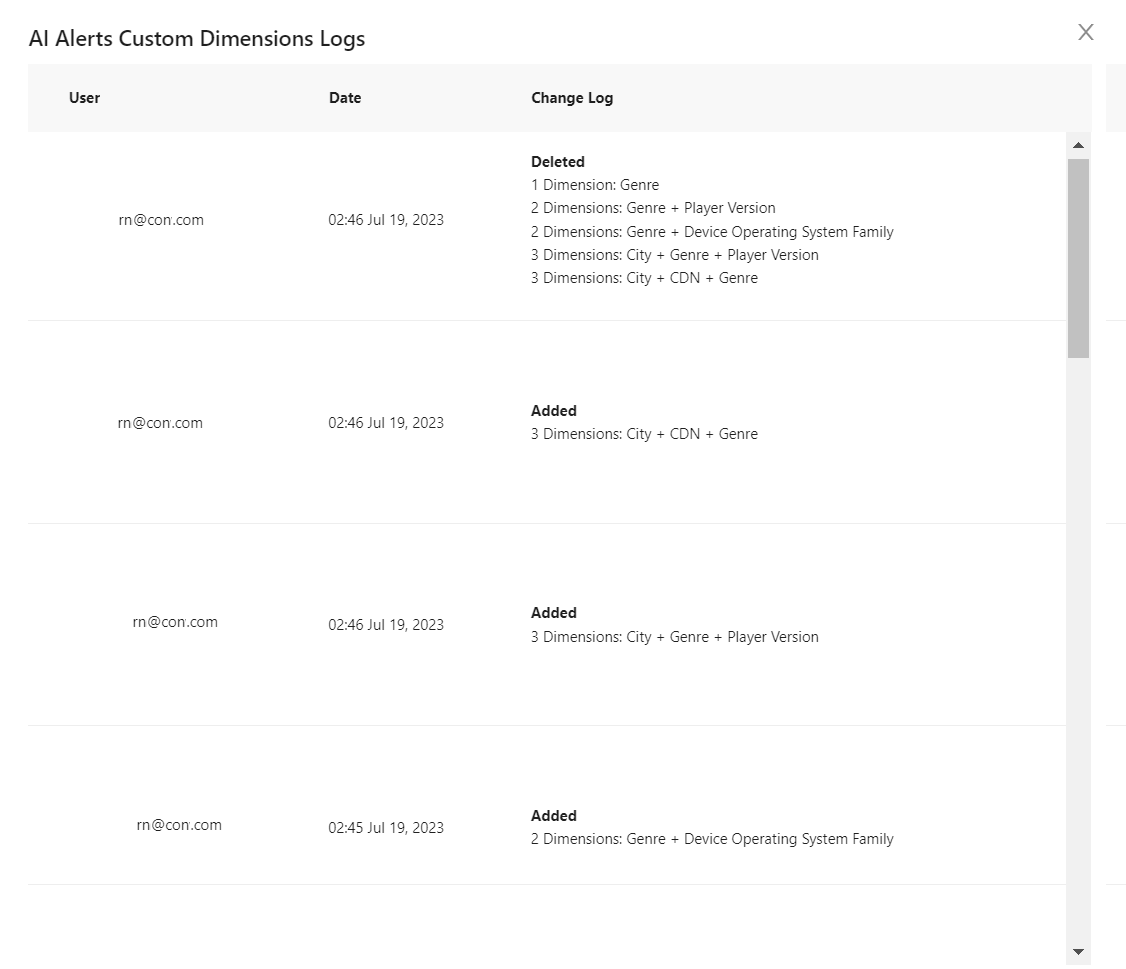Select the Deleted log entry heading
1126x969 pixels.
558,162
